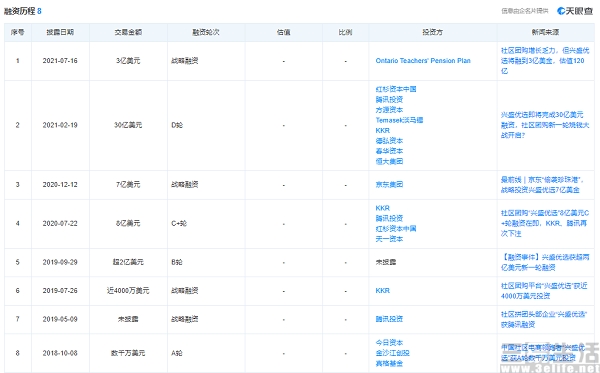
Task: Select 未披露 investor in the B轮 row
Action: 386,262
